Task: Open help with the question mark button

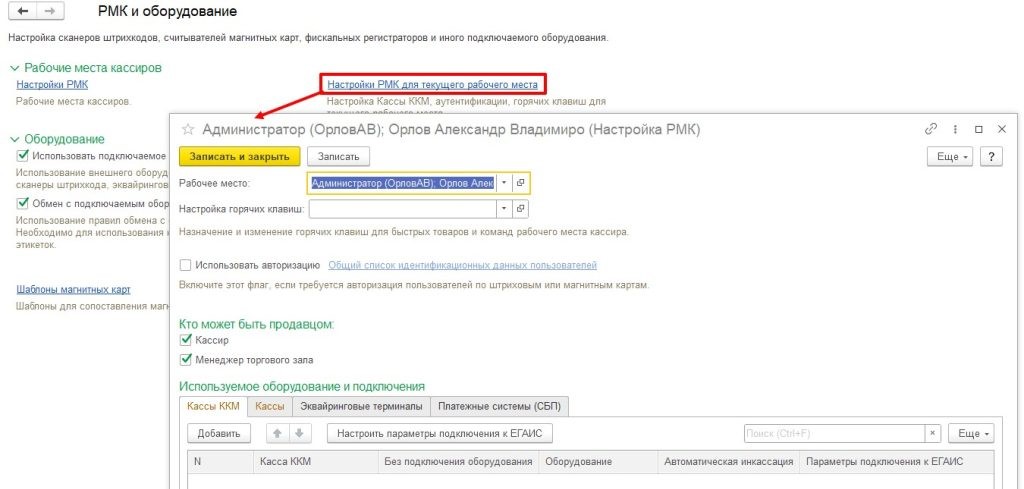Action: (991, 156)
